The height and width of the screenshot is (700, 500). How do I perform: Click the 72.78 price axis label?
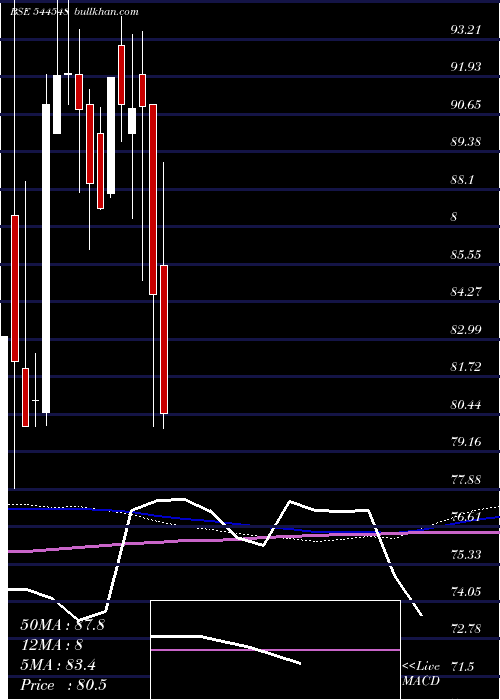467,629
